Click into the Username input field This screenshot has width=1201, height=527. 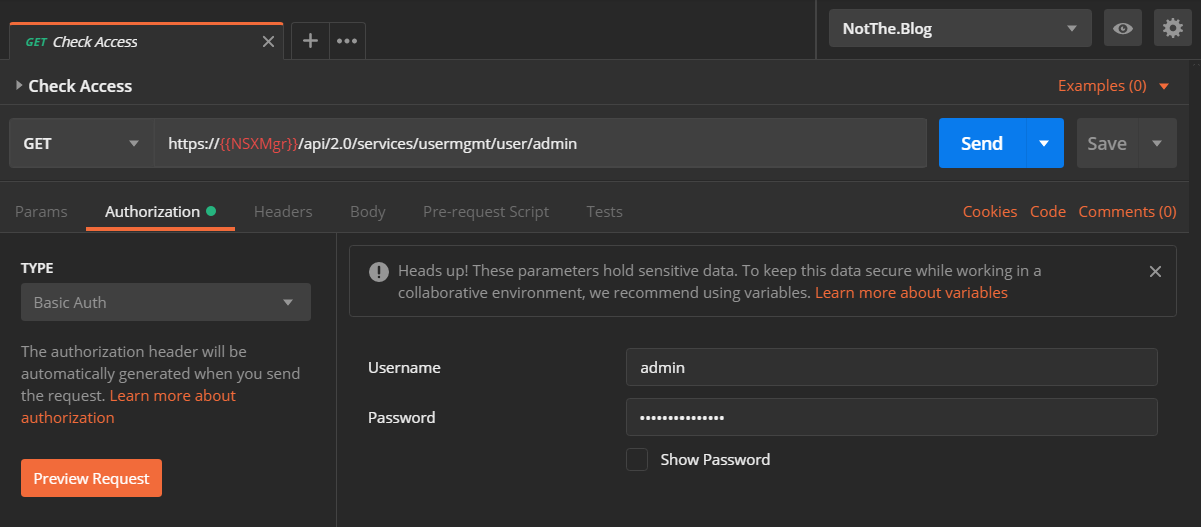(x=890, y=367)
